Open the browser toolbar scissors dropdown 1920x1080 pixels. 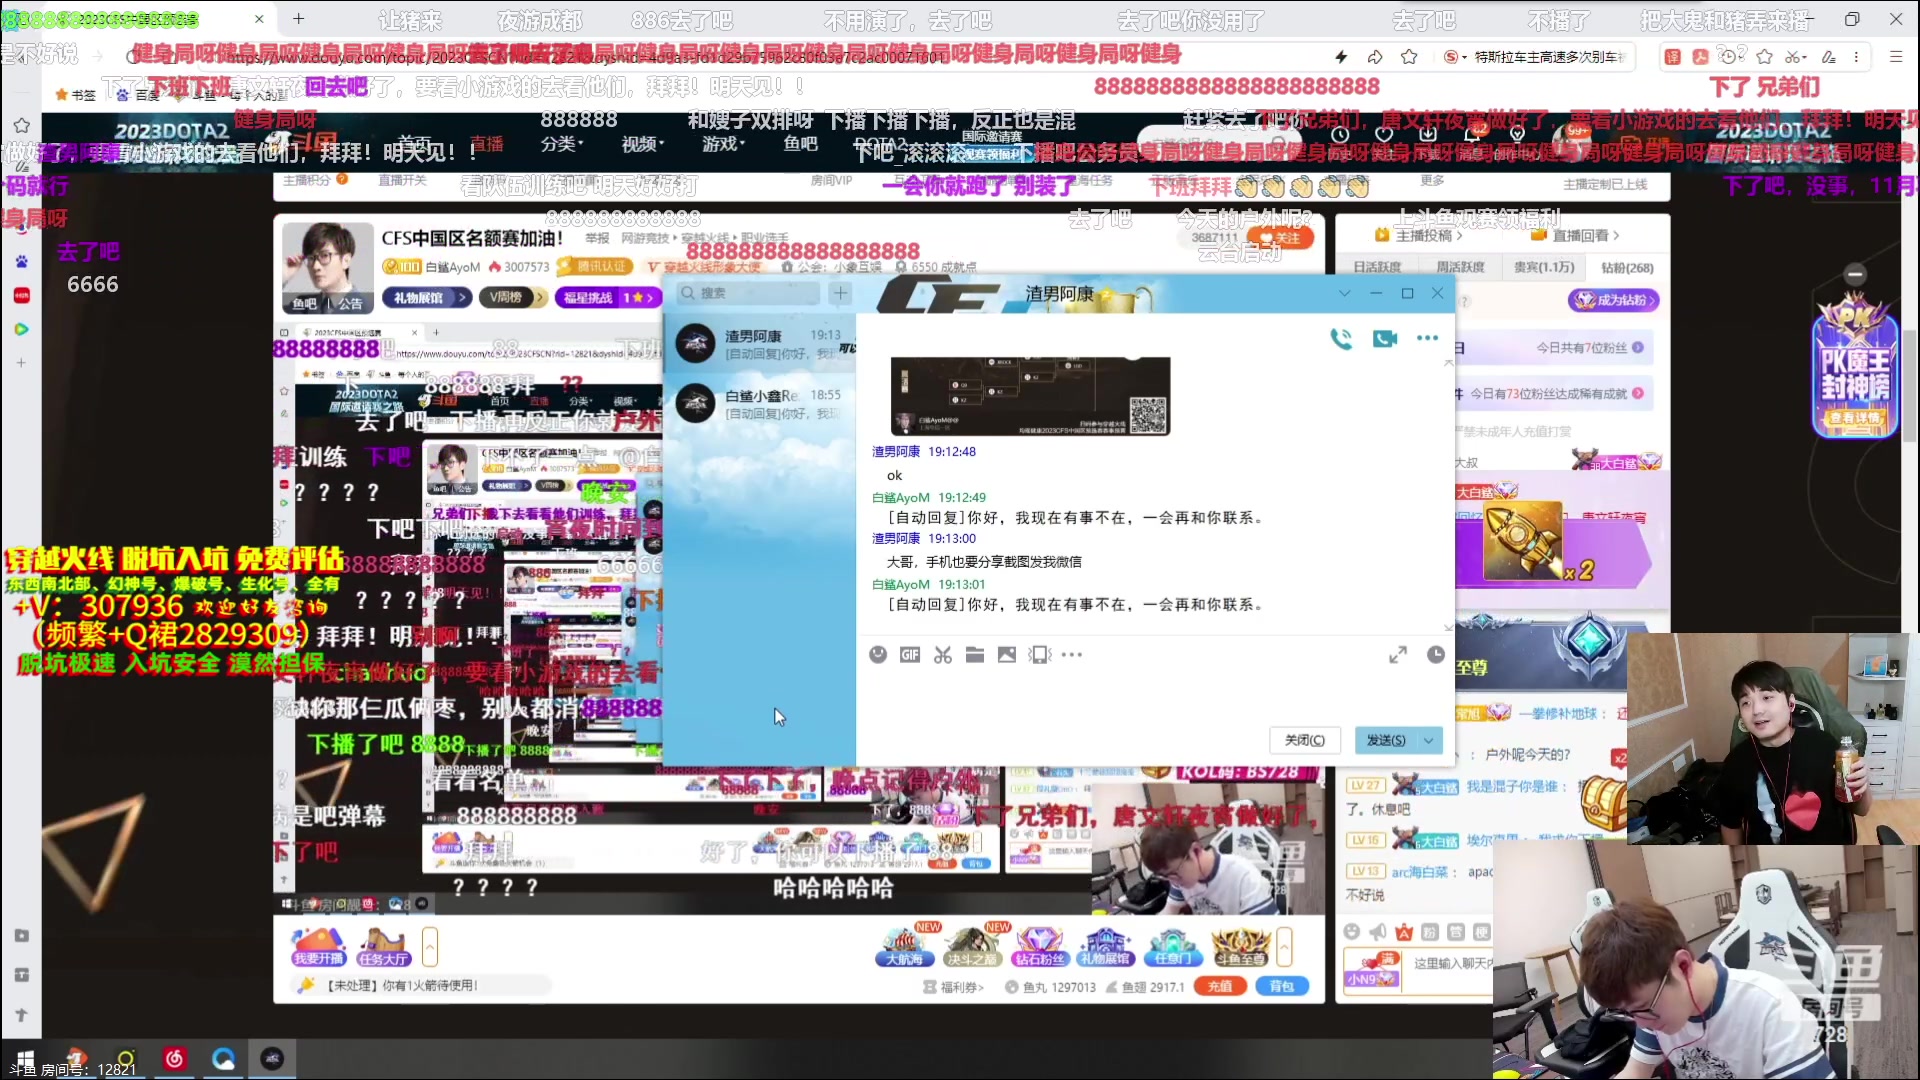(x=1796, y=57)
